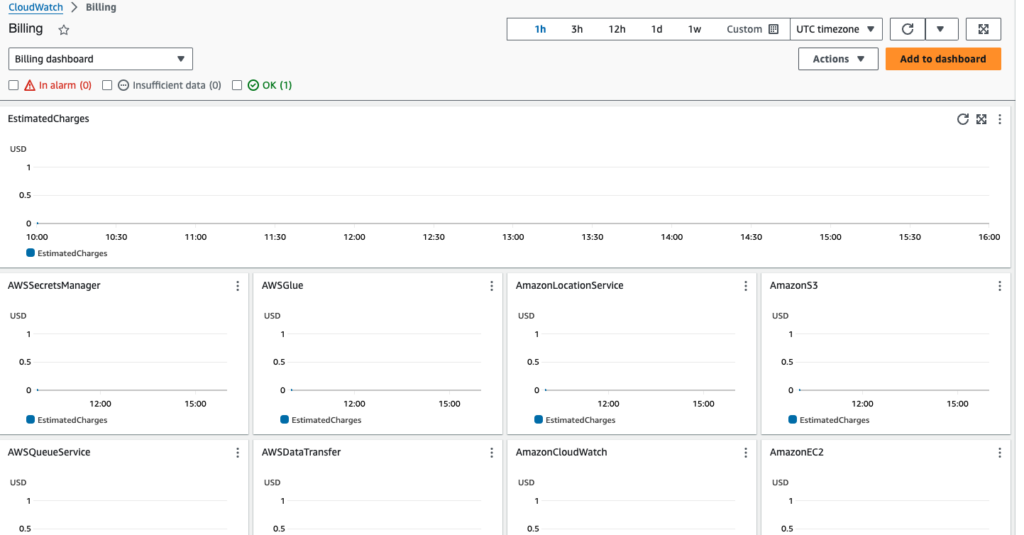Screen dimensions: 1024x535
Task: Click the green OK status icon
Action: 253,85
